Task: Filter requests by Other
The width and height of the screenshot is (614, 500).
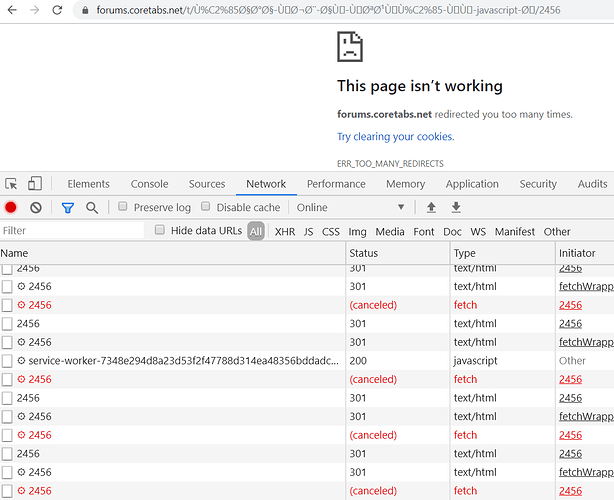Action: [x=557, y=232]
